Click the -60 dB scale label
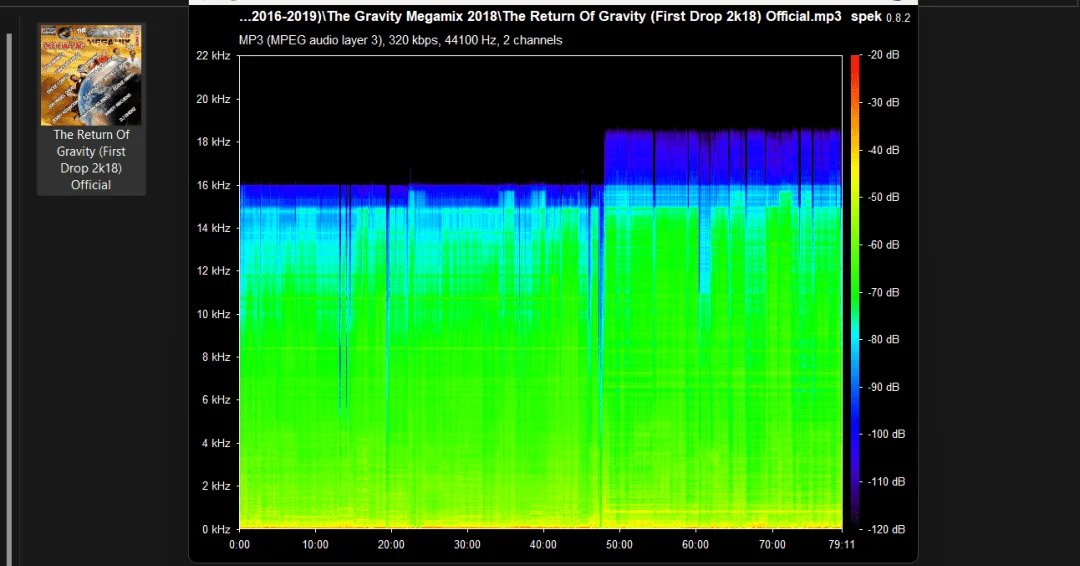The image size is (1080, 566). (883, 244)
